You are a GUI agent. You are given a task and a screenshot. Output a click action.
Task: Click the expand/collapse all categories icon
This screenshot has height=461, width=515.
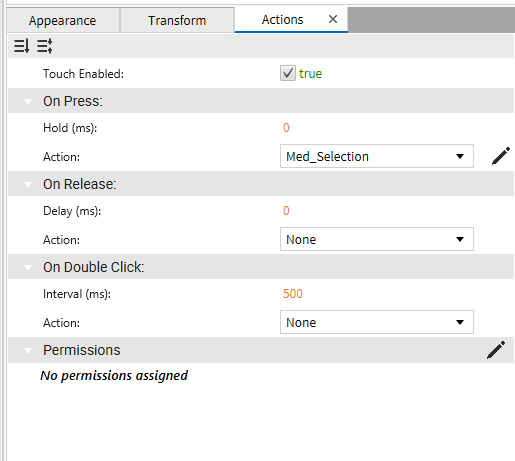pos(45,46)
